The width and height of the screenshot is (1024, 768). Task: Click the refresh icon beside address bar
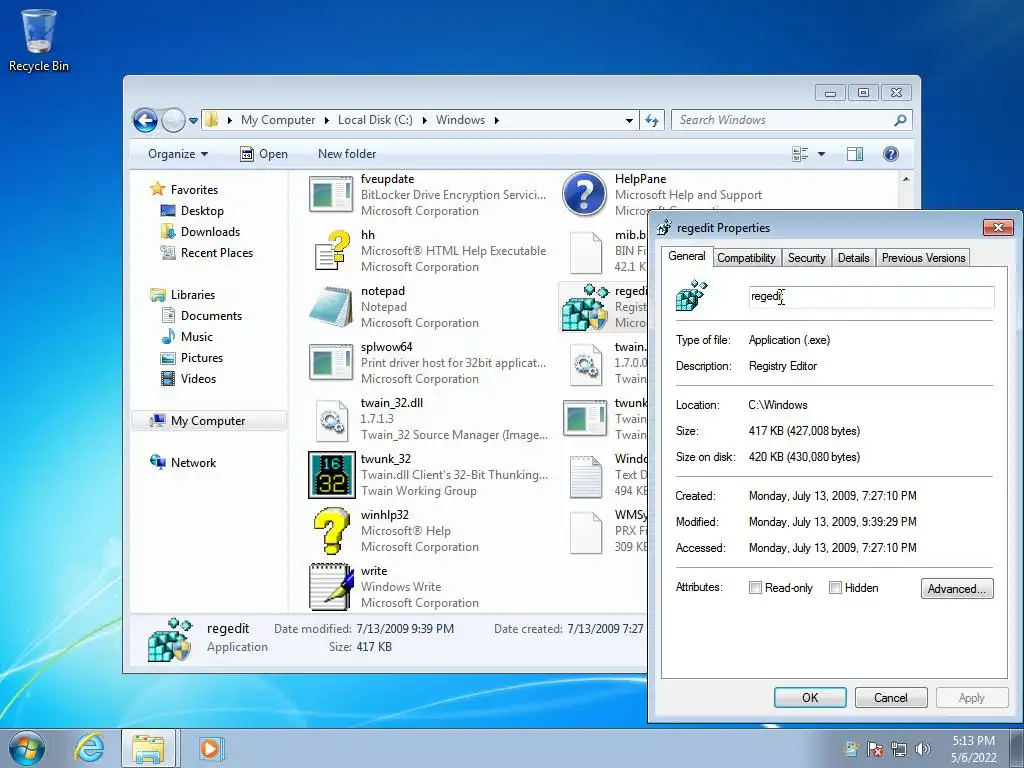[x=652, y=120]
